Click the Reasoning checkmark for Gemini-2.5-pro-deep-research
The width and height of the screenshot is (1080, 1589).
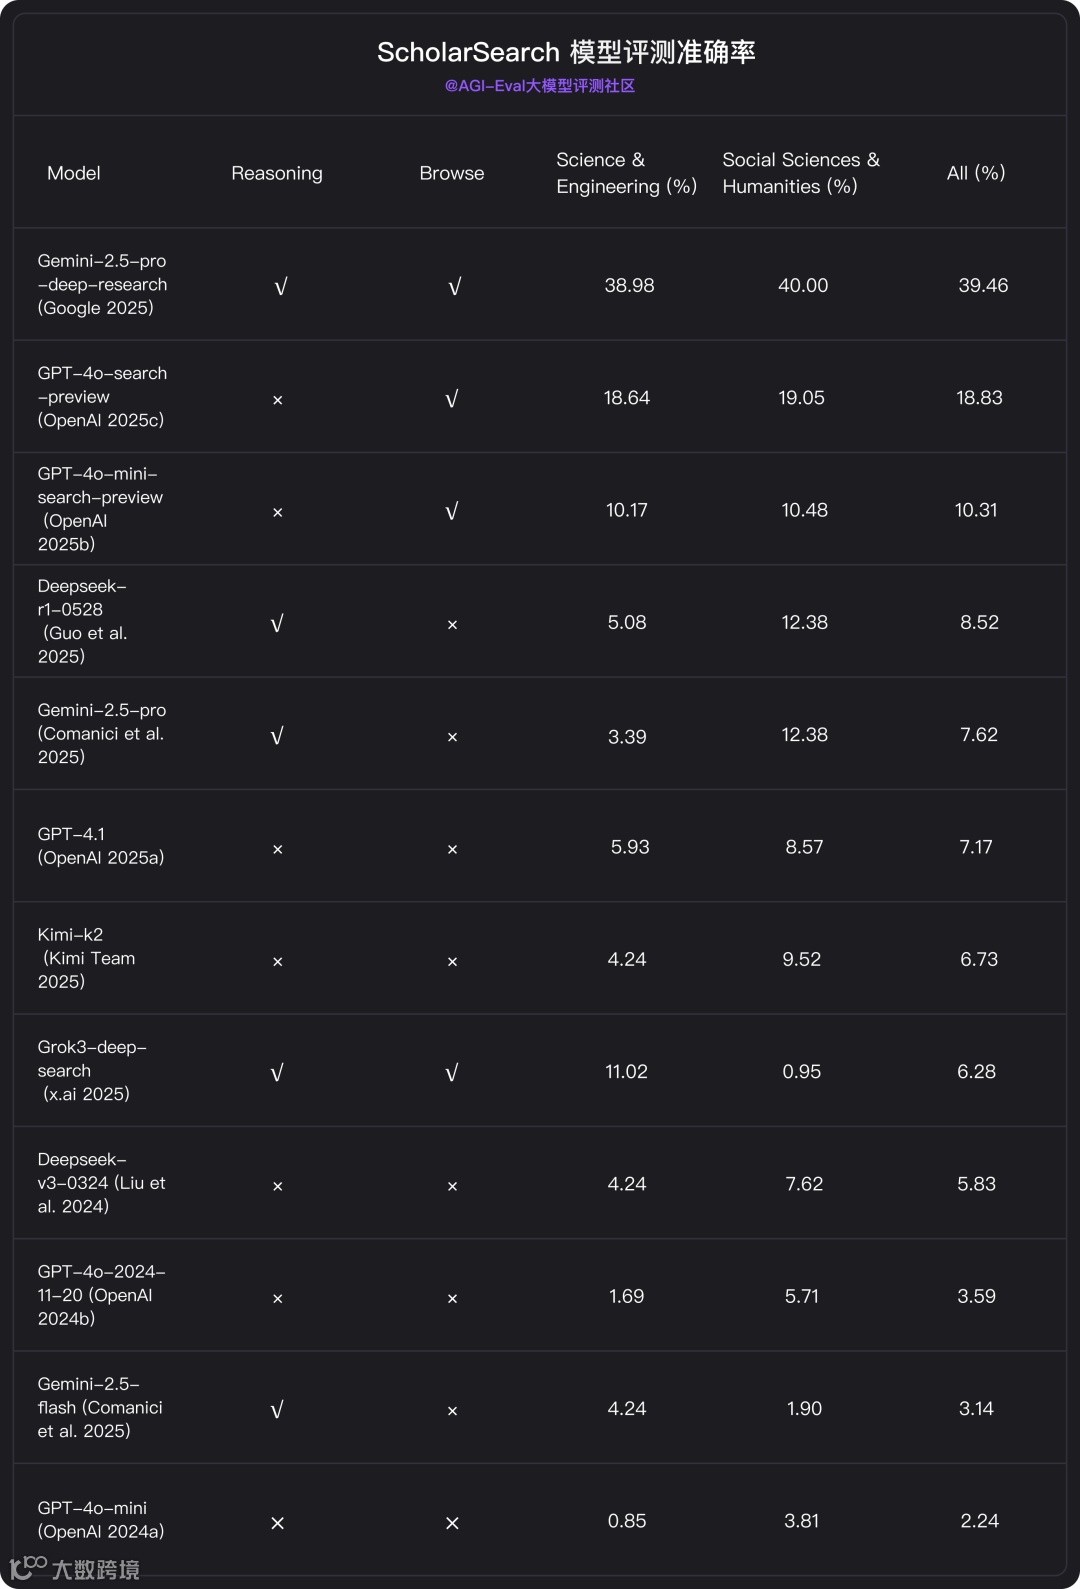280,287
